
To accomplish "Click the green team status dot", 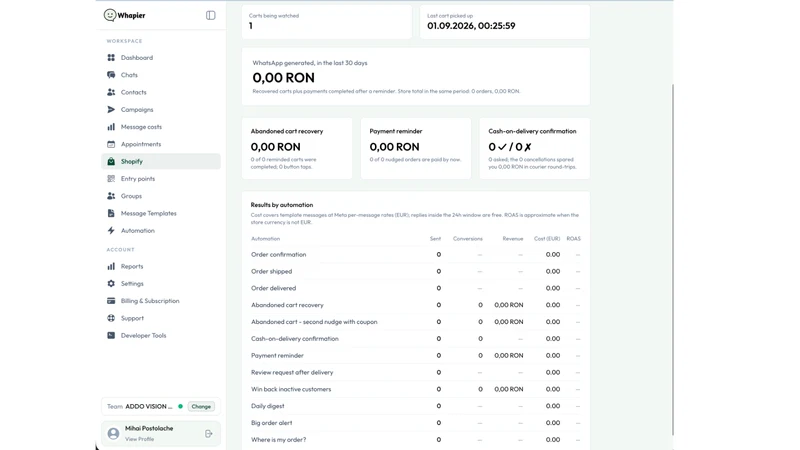I will tap(181, 407).
